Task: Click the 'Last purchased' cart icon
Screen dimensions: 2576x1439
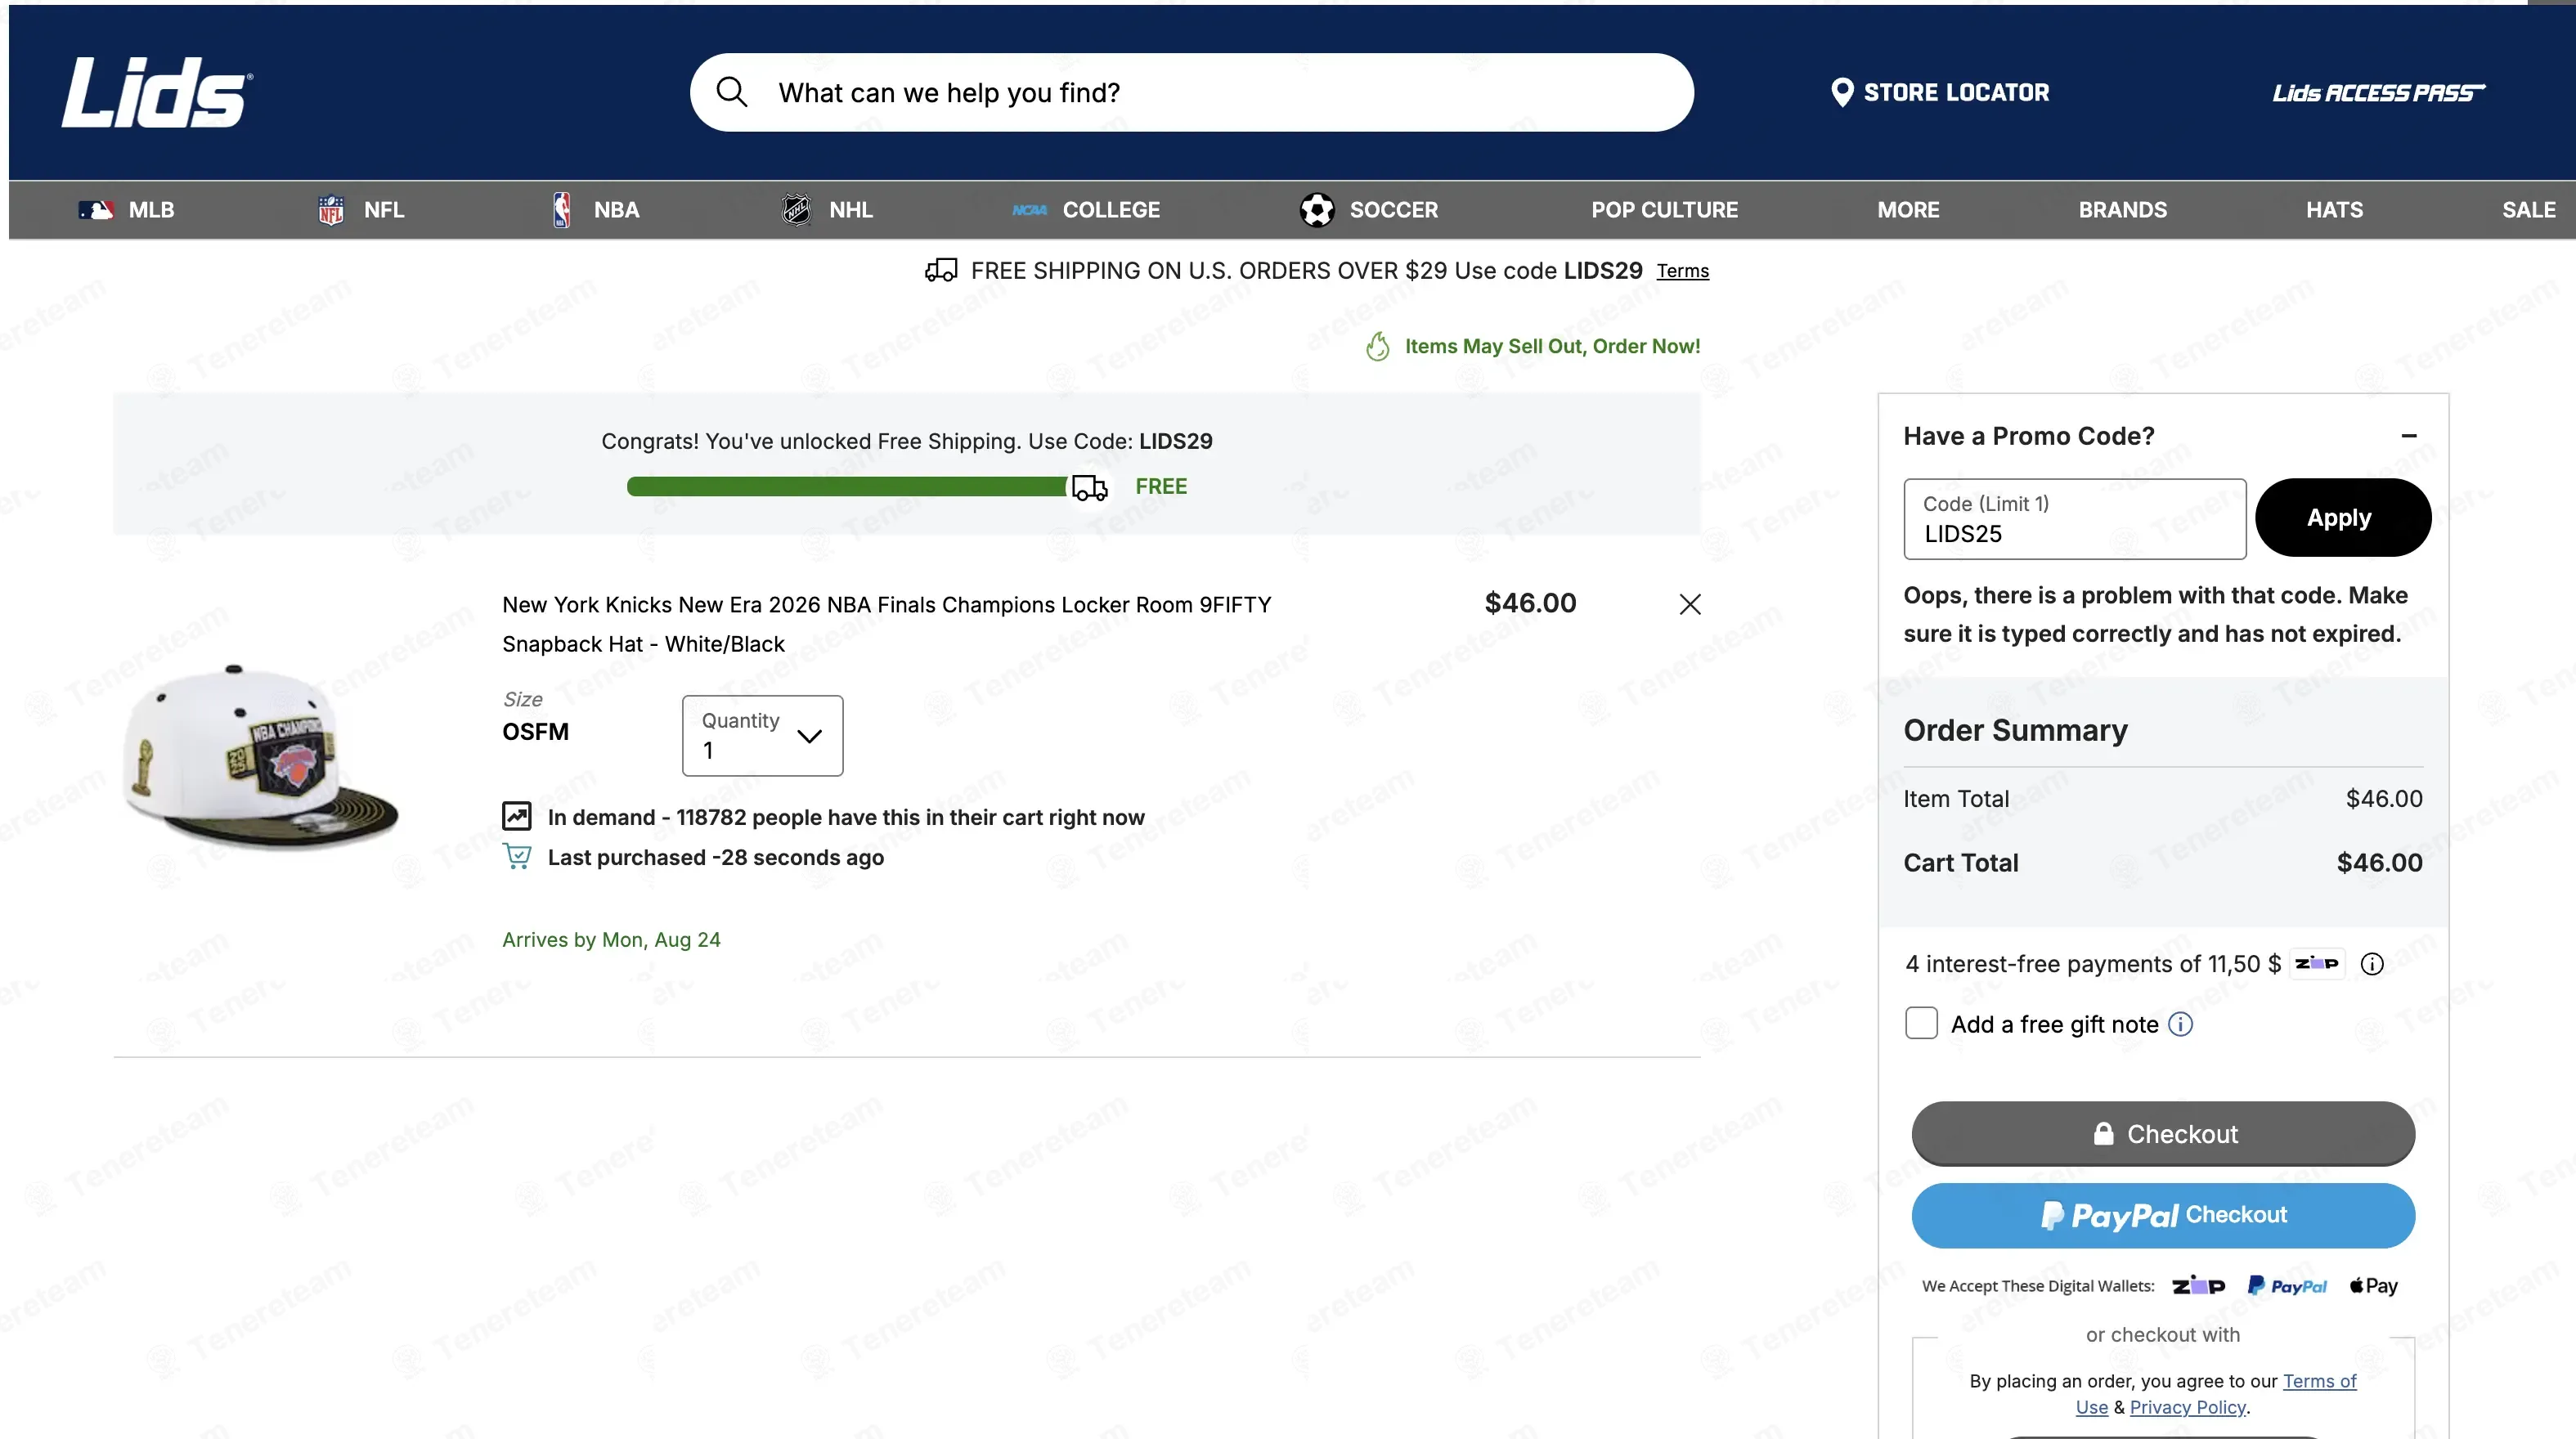Action: [516, 856]
